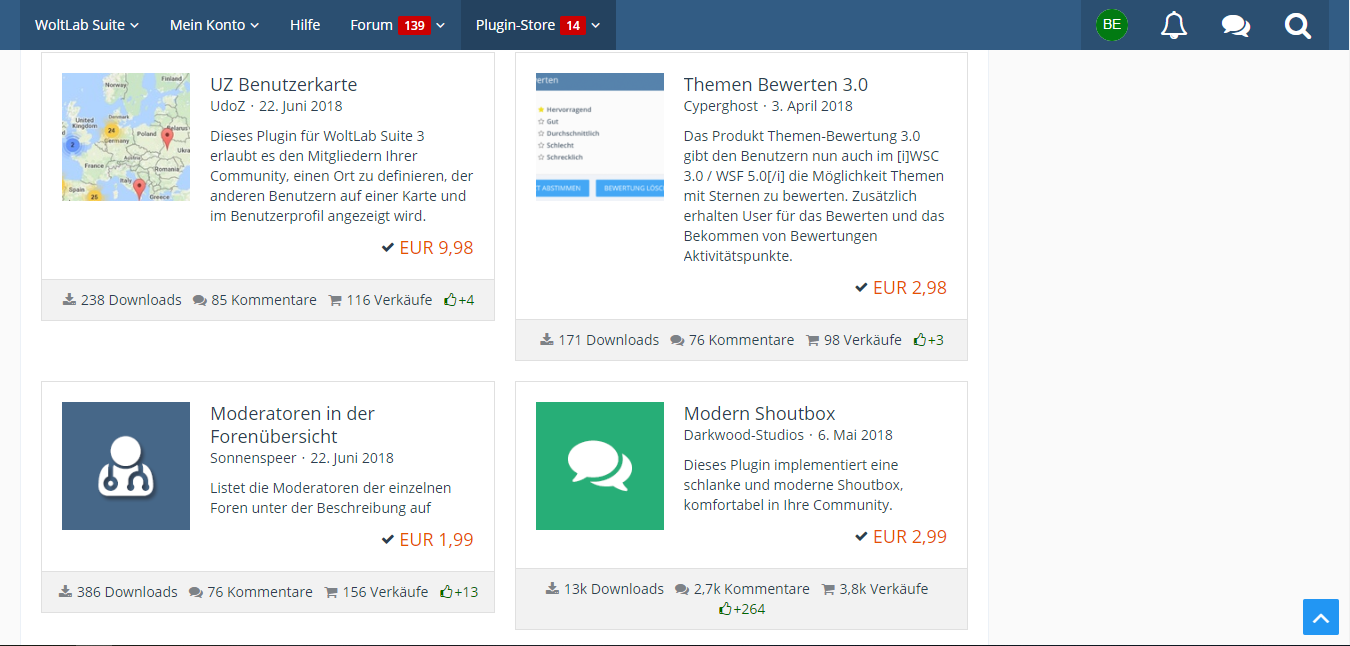
Task: Click the search magnifier icon
Action: pos(1298,25)
